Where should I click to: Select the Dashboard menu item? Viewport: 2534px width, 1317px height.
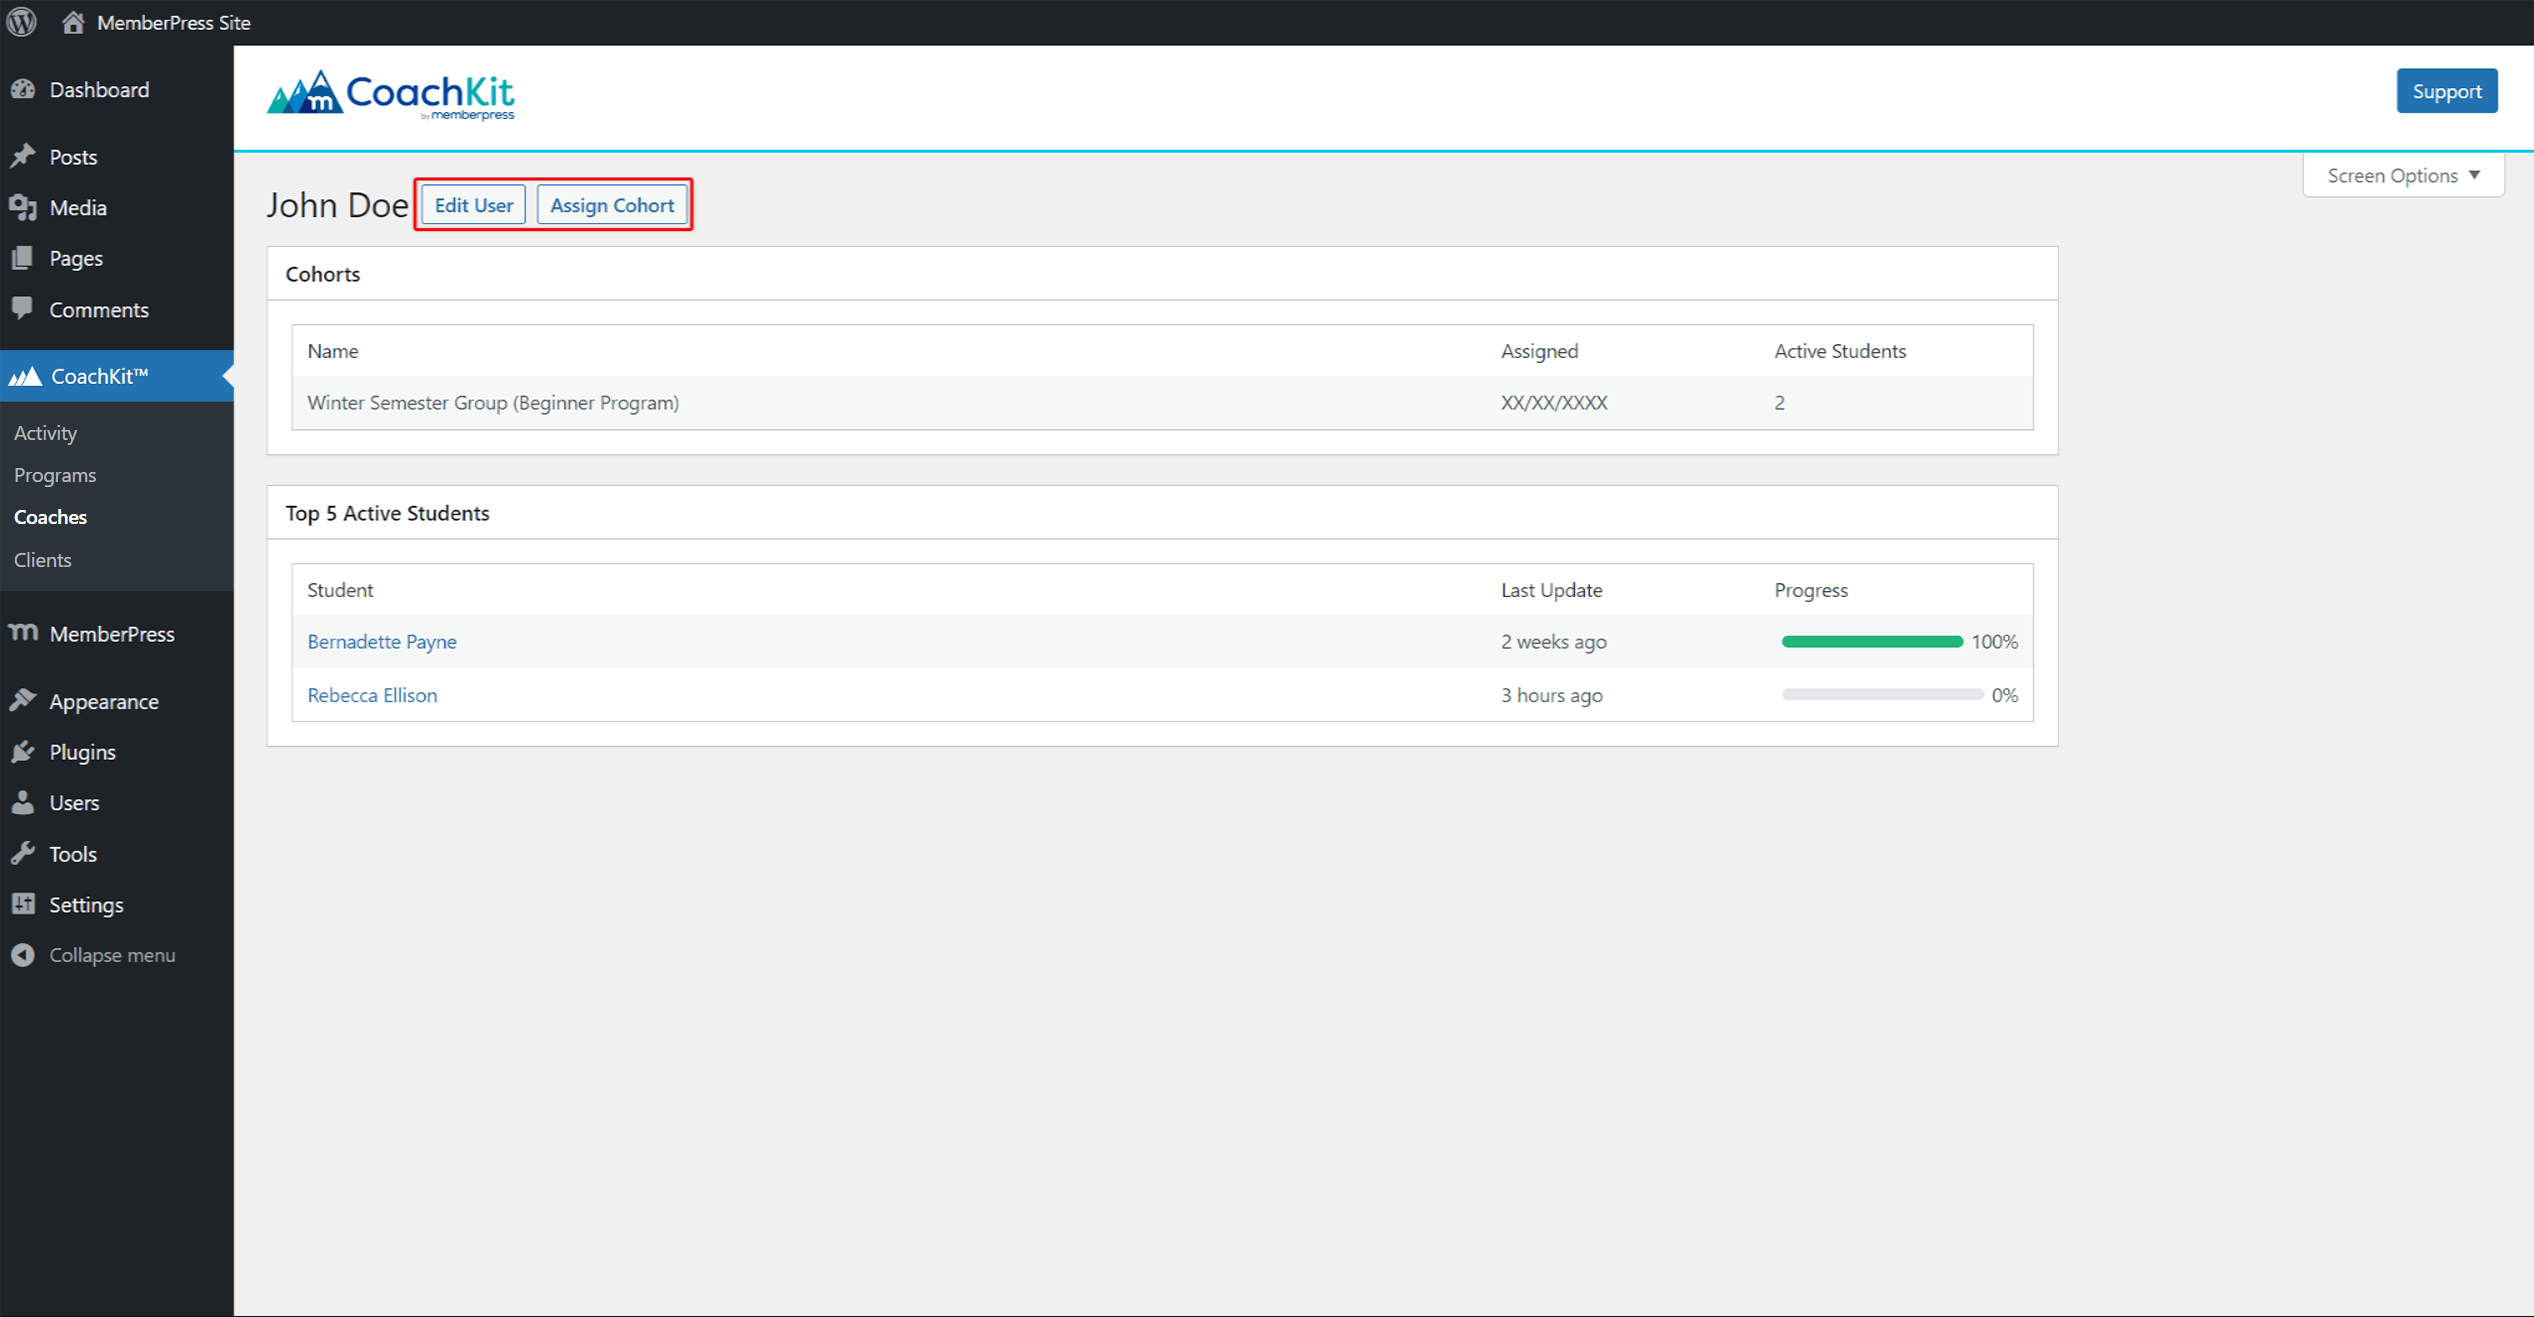(96, 89)
